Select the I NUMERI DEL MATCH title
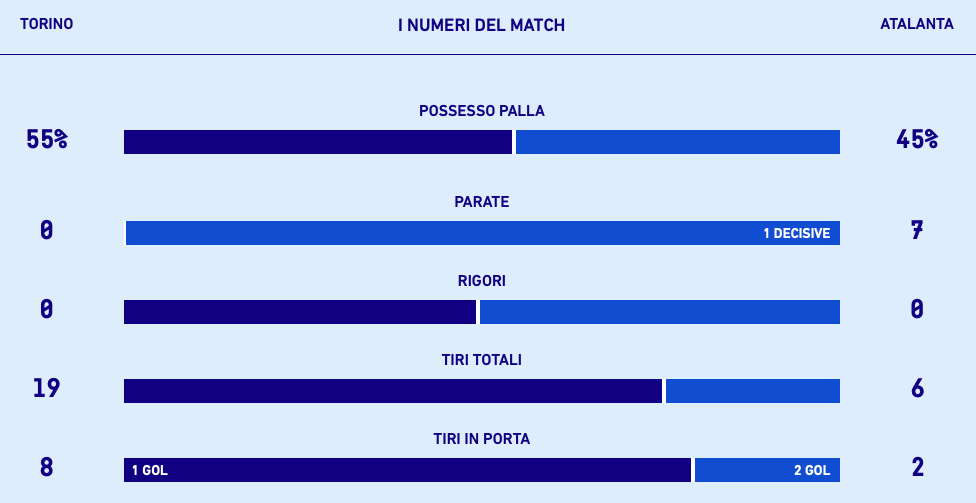This screenshot has width=976, height=503. pos(481,25)
